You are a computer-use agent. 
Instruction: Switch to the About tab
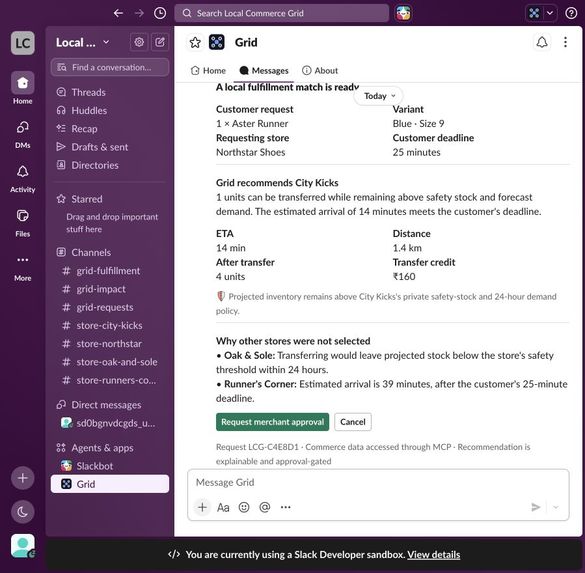click(x=320, y=71)
